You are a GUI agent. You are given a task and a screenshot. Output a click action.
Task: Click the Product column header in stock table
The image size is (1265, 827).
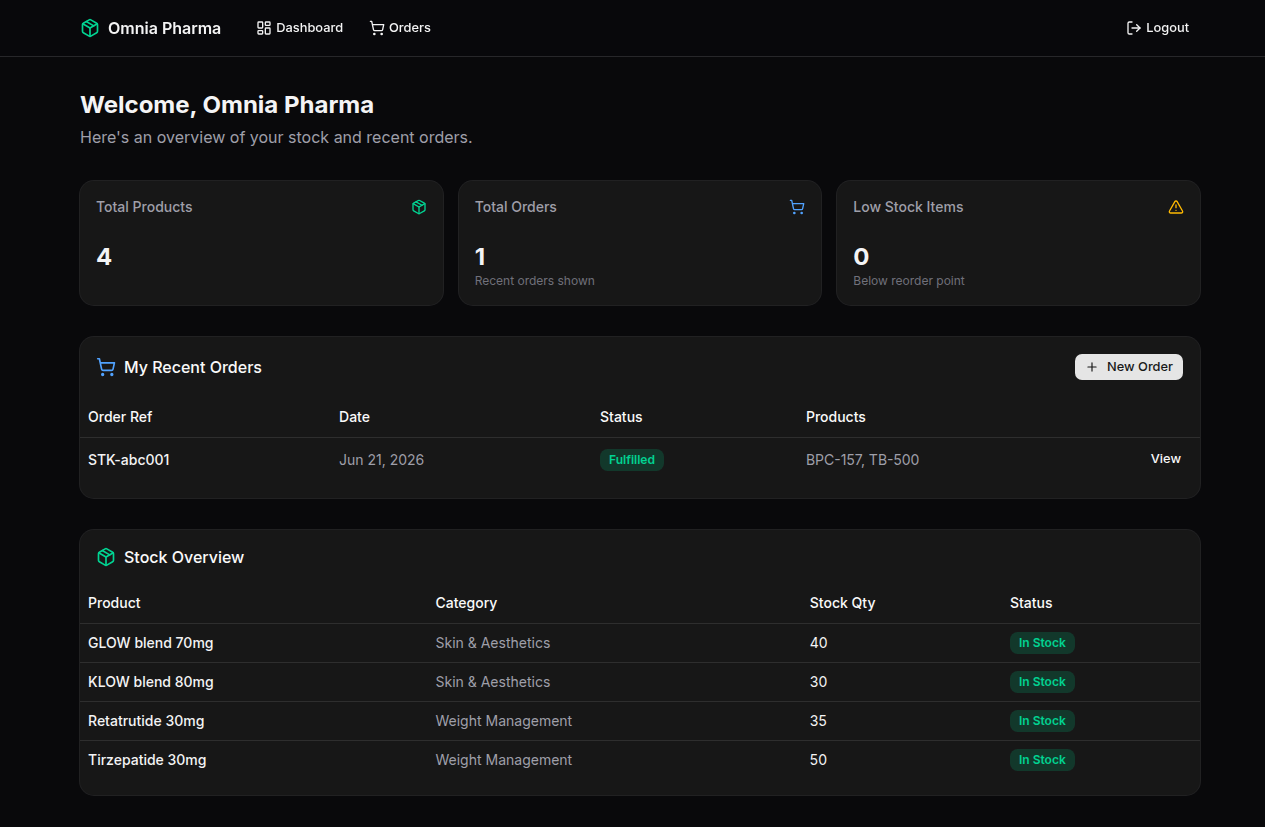point(114,603)
